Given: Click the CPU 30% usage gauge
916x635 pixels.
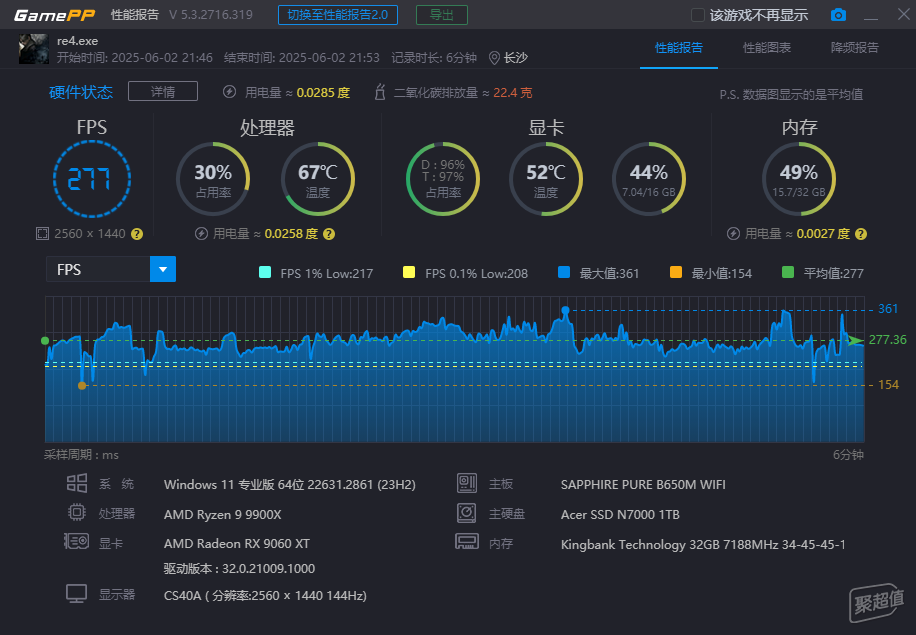Looking at the screenshot, I should [213, 179].
